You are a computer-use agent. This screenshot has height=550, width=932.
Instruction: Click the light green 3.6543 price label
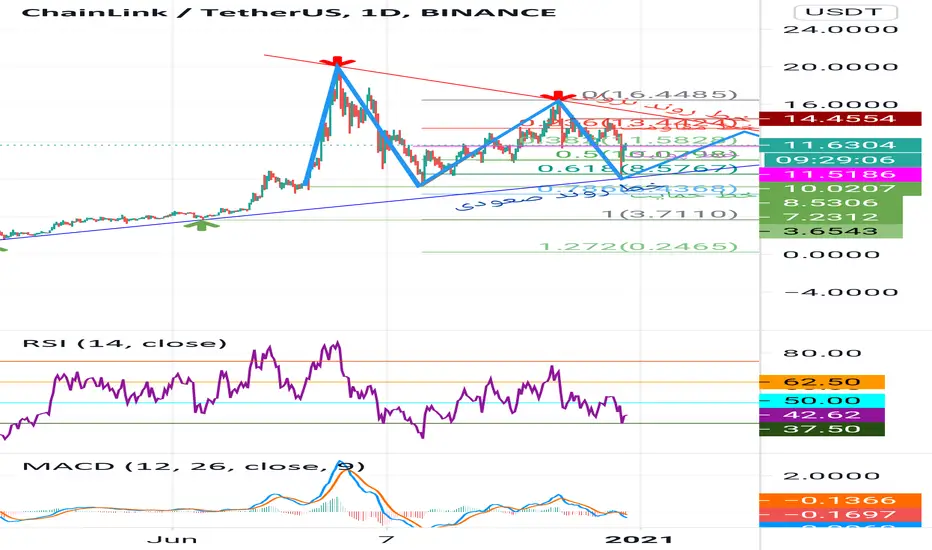coord(831,231)
